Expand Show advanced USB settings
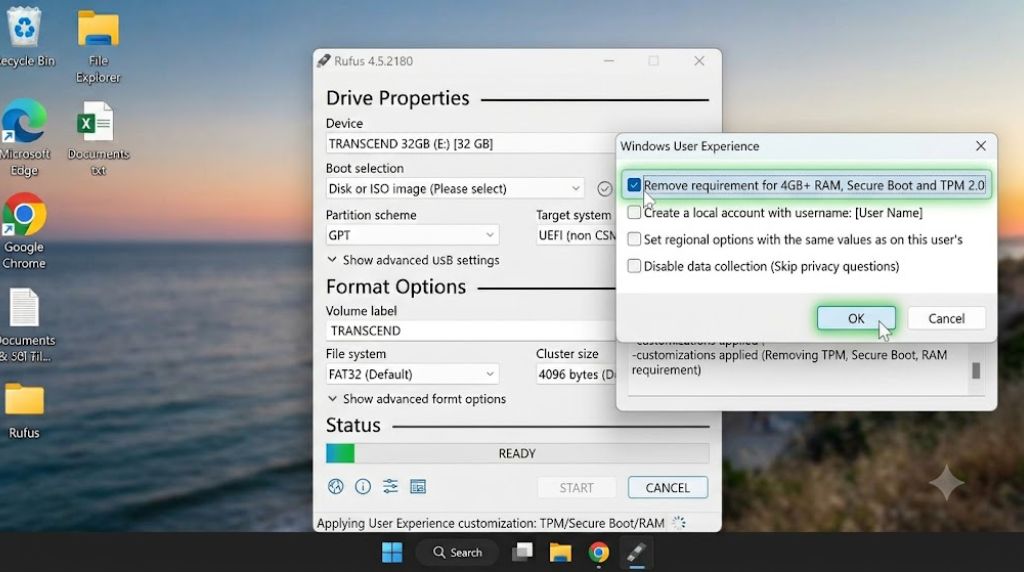Image resolution: width=1024 pixels, height=572 pixels. click(413, 260)
